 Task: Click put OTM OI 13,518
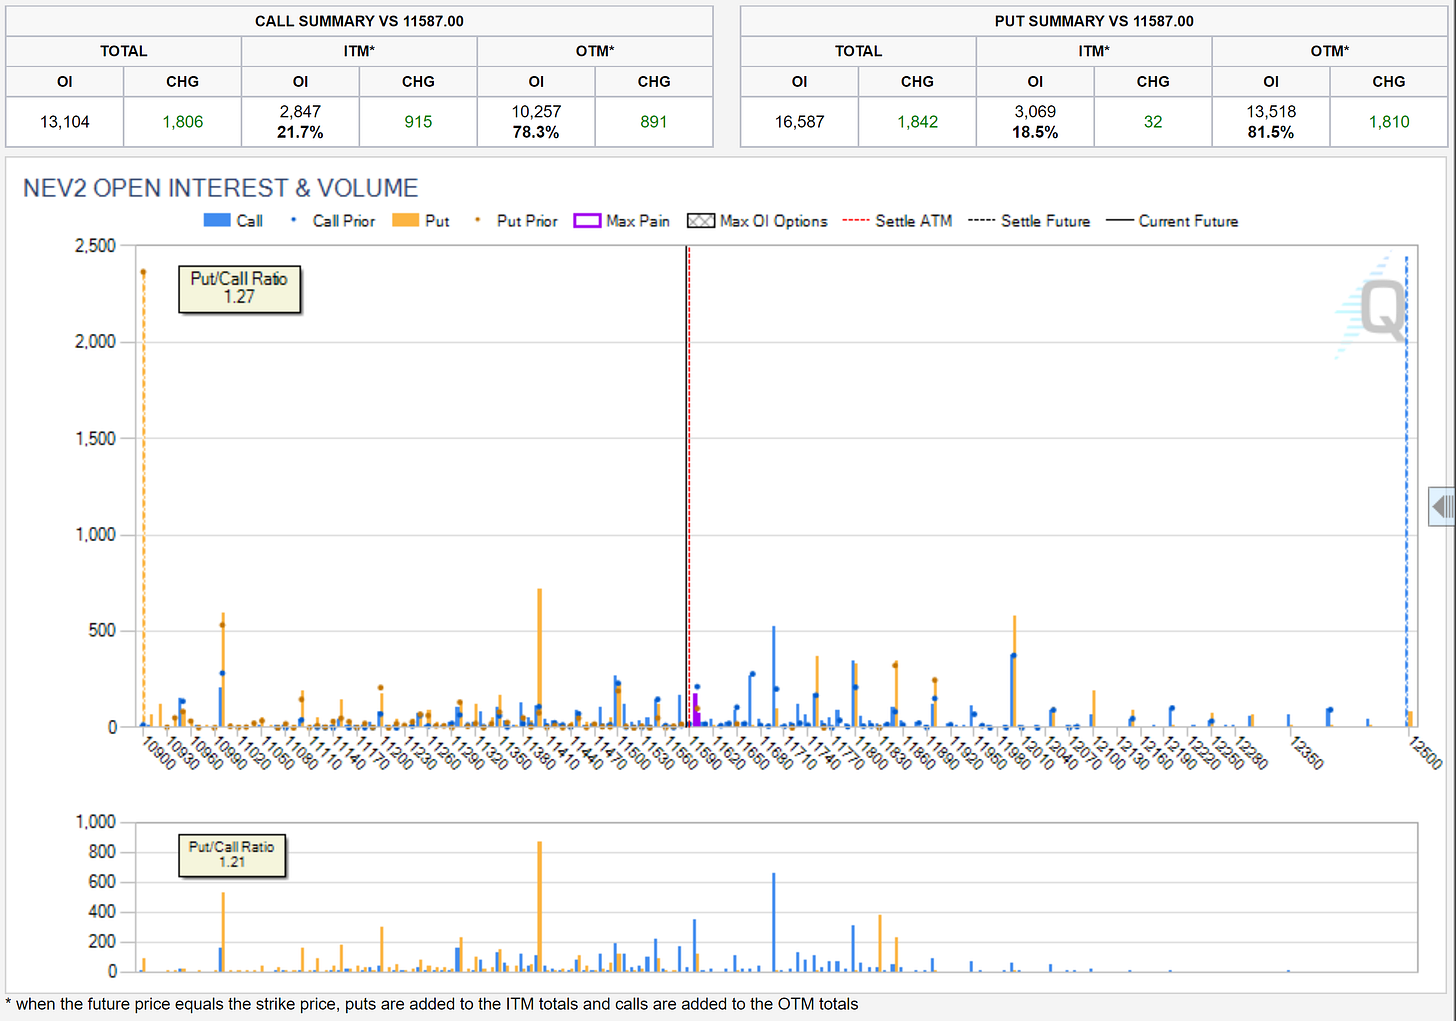point(1271,112)
